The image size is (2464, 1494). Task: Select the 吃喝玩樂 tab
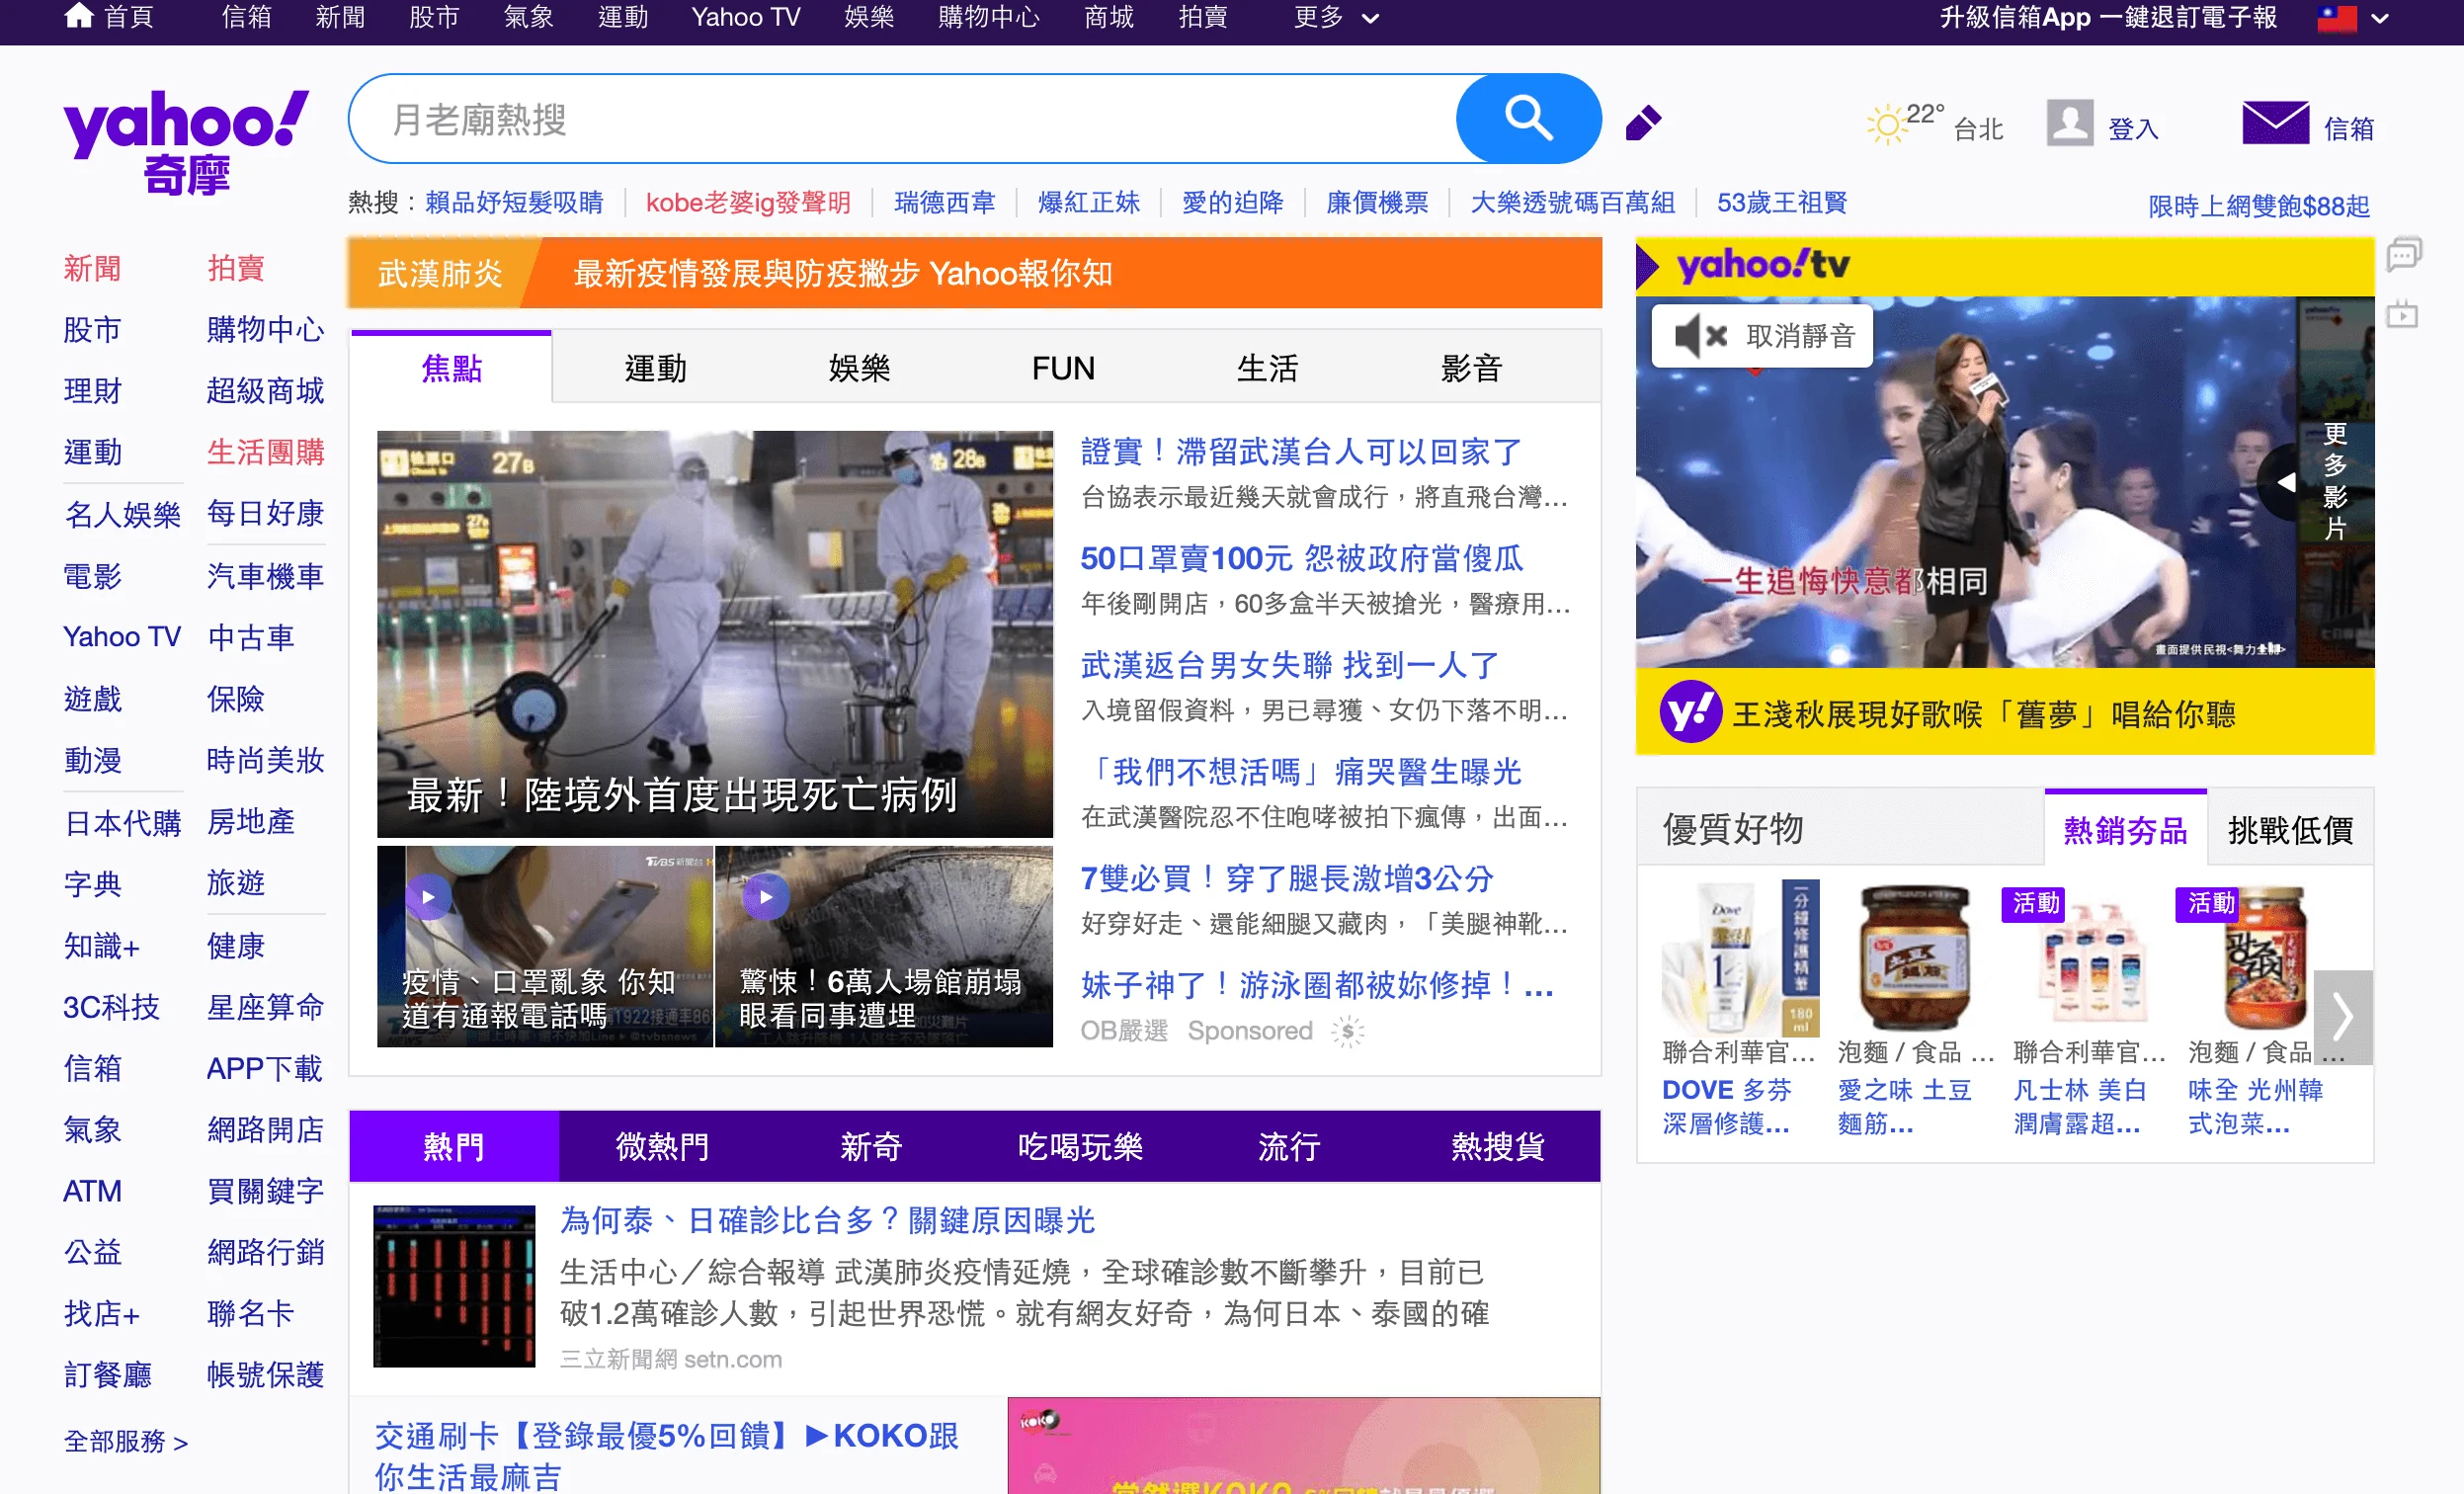1080,1146
